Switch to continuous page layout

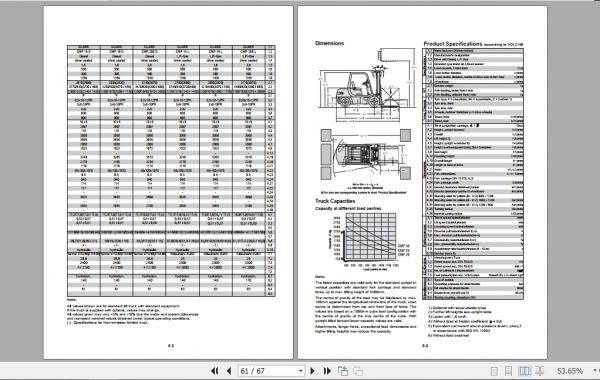click(509, 371)
